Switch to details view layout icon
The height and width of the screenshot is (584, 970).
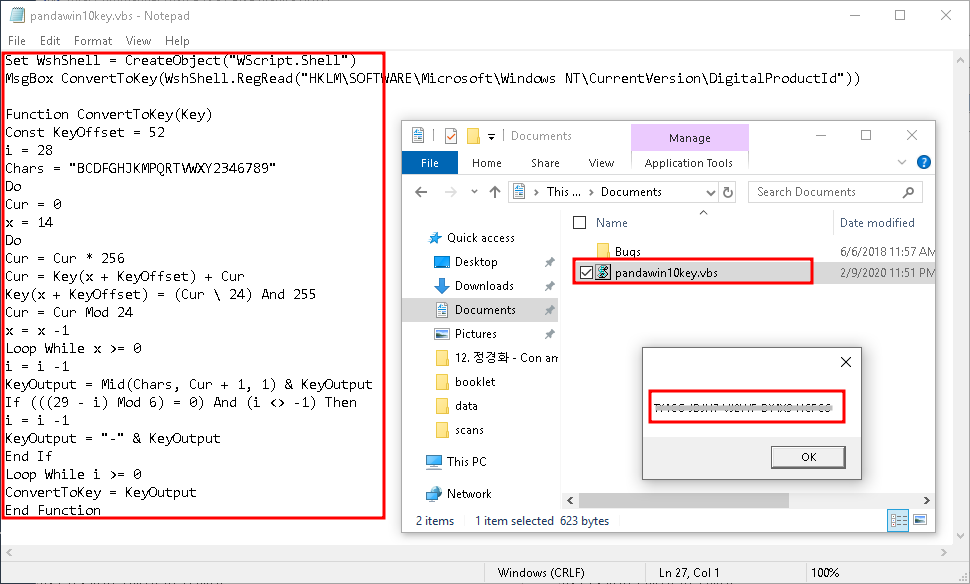[898, 520]
